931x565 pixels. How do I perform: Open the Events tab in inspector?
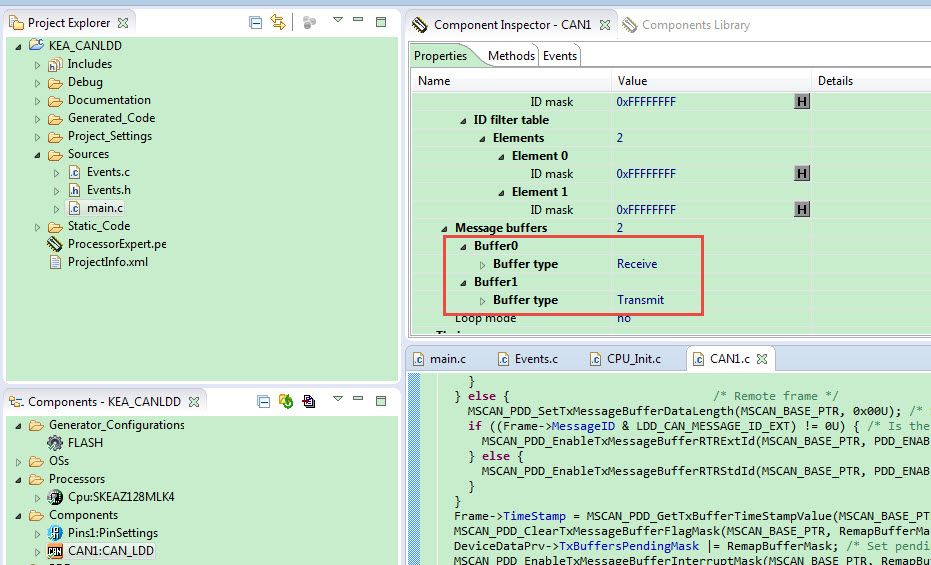tap(559, 56)
